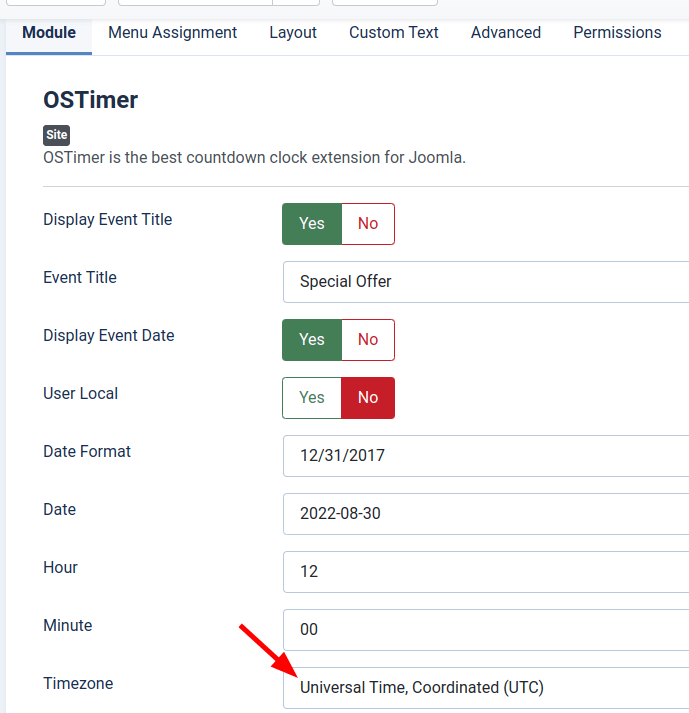Click the Hour label

tap(60, 567)
